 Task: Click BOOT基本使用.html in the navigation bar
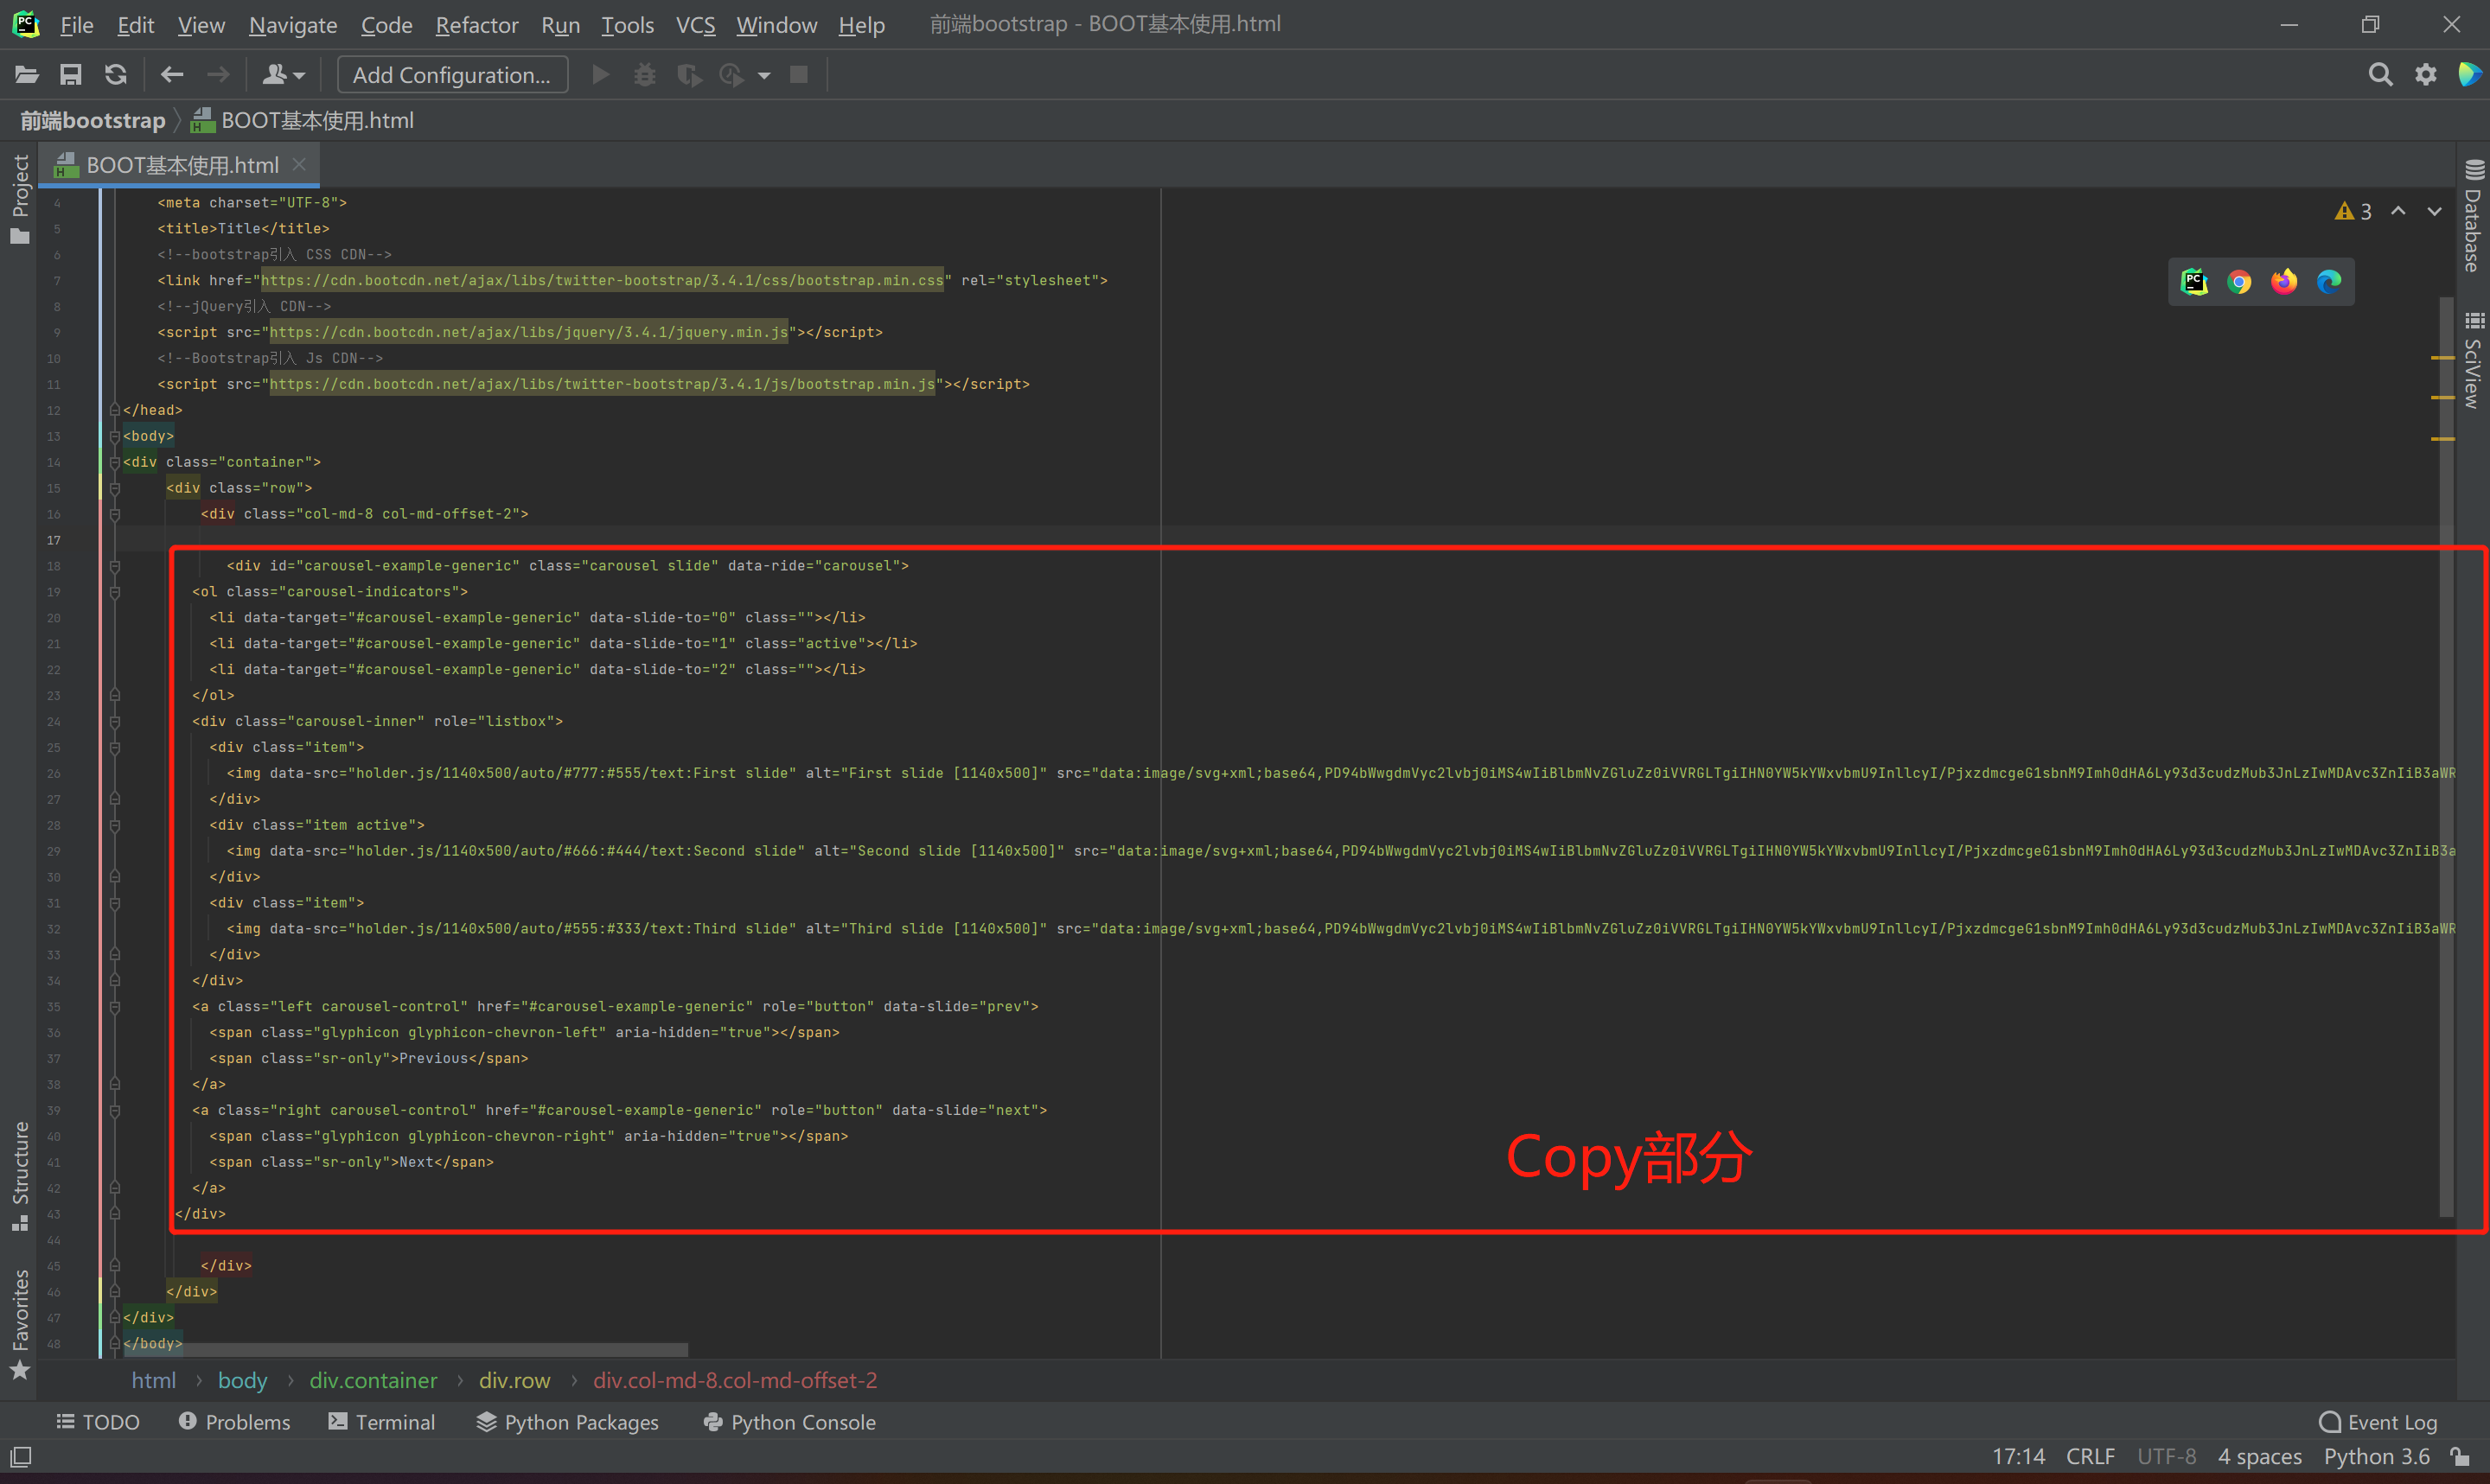click(x=303, y=121)
